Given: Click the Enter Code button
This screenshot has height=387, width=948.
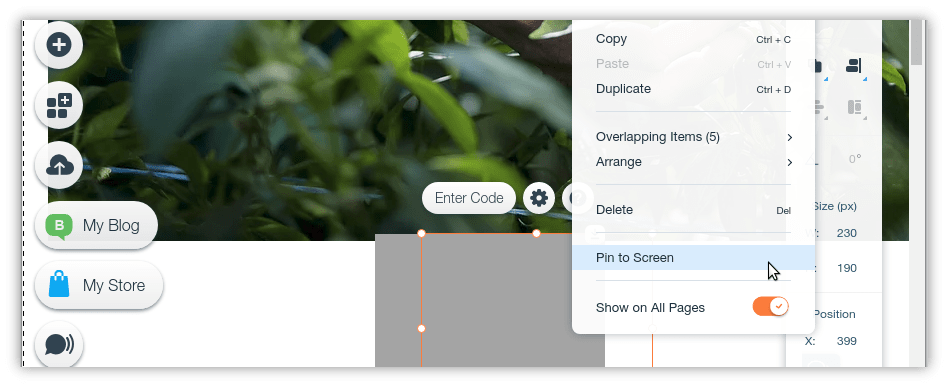Looking at the screenshot, I should [469, 198].
